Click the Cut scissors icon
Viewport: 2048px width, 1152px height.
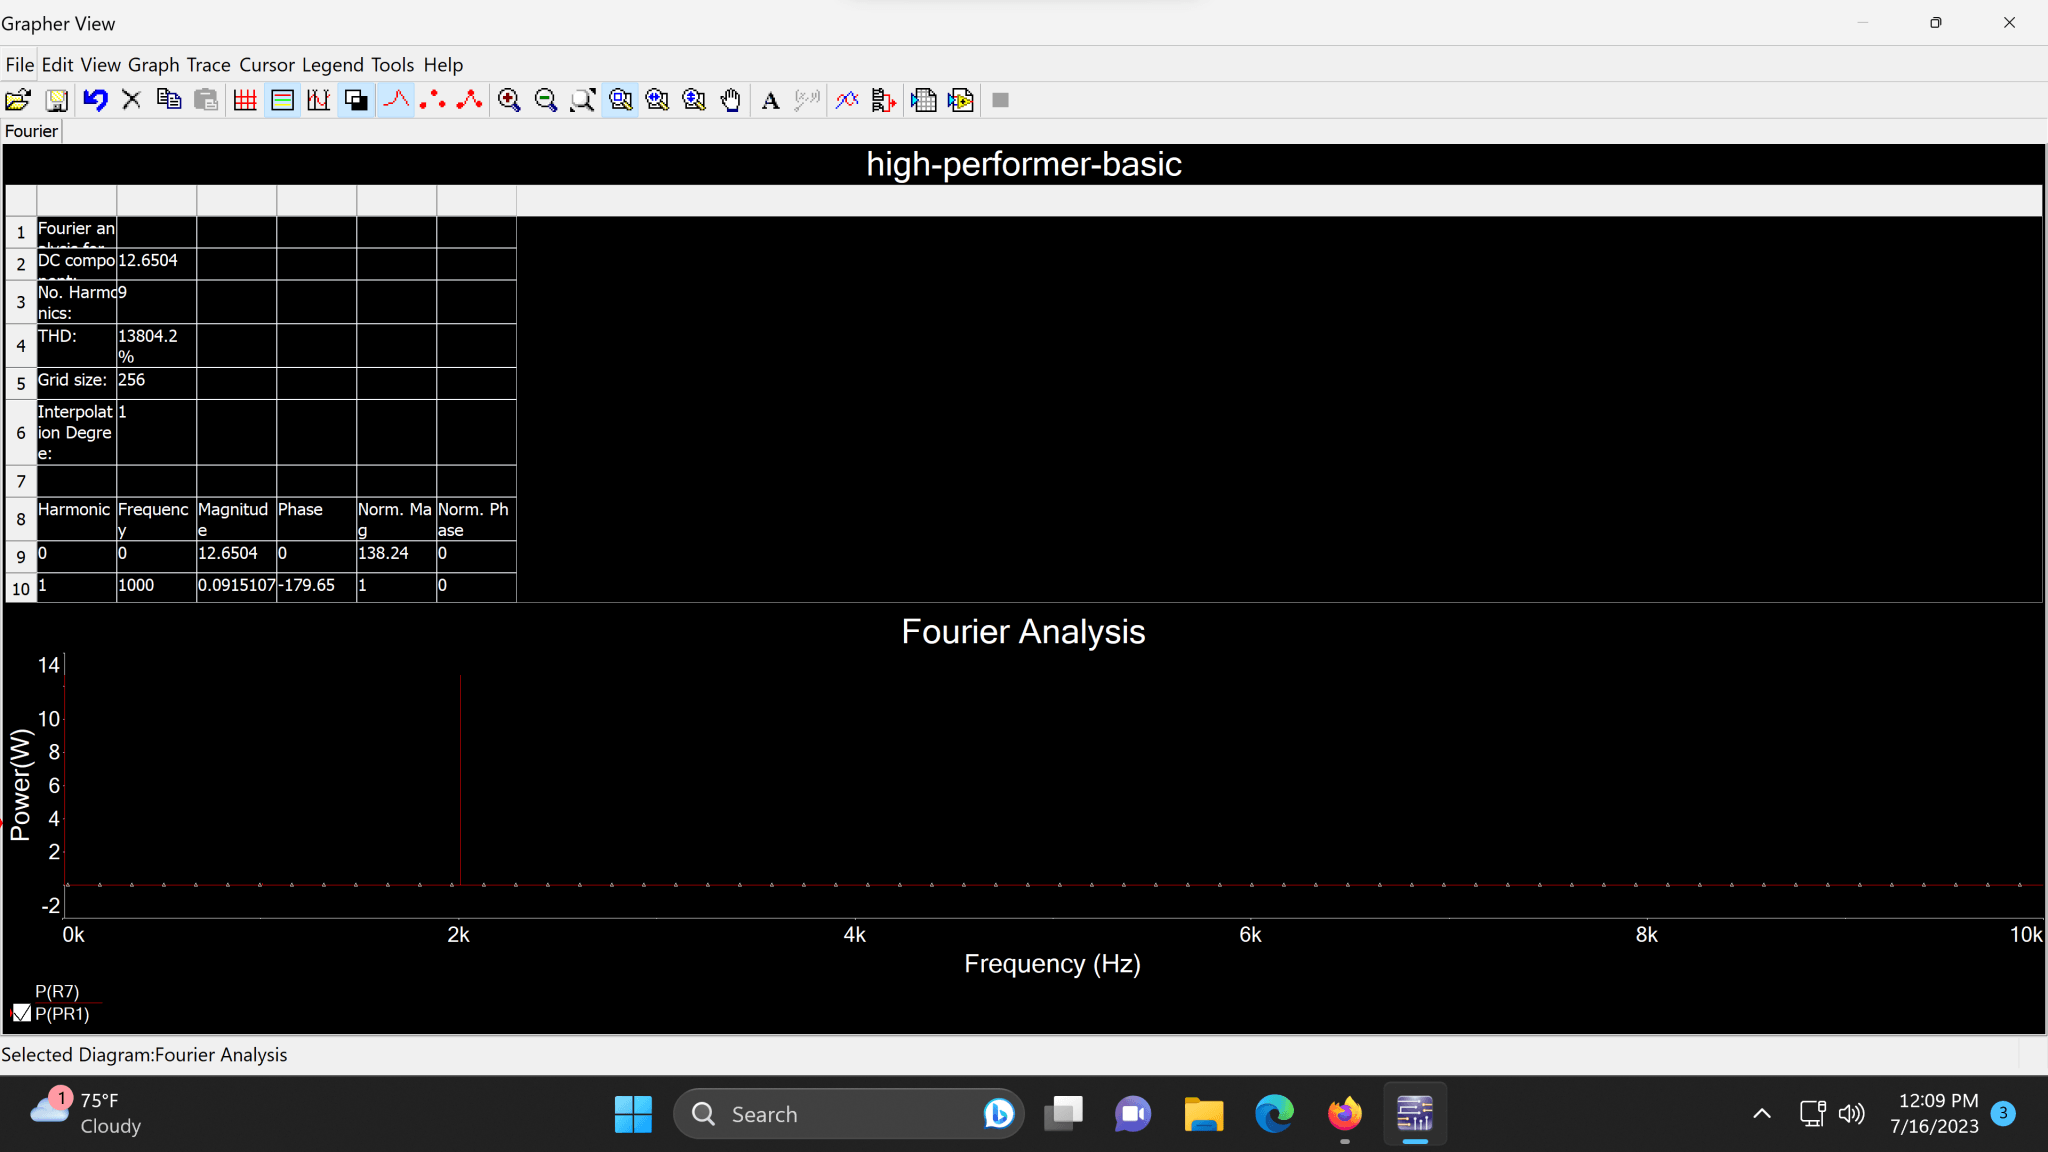click(x=131, y=100)
